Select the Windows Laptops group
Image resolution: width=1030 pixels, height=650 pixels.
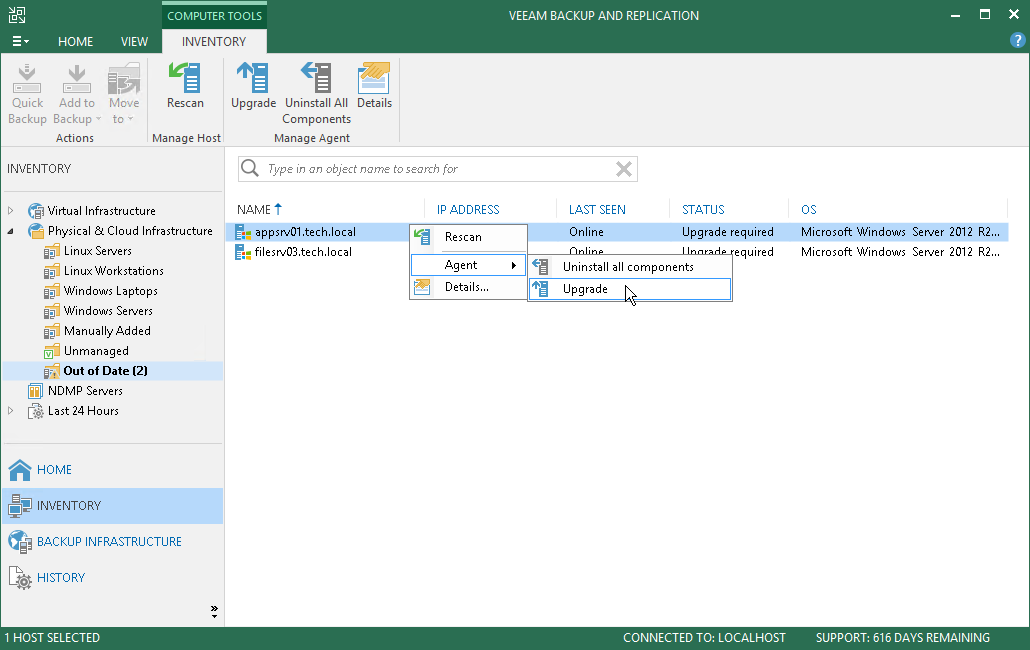point(110,291)
